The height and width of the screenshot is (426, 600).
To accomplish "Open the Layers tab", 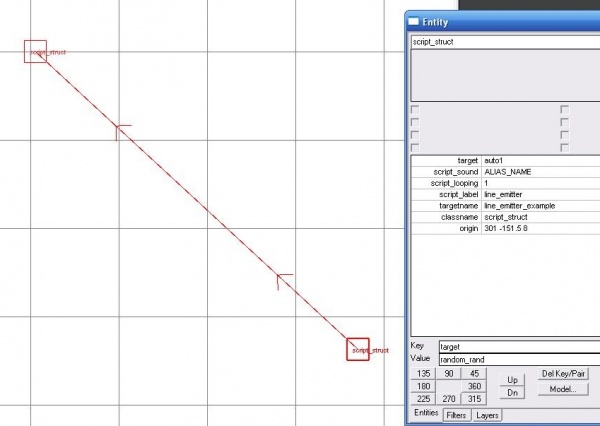I will pyautogui.click(x=488, y=414).
